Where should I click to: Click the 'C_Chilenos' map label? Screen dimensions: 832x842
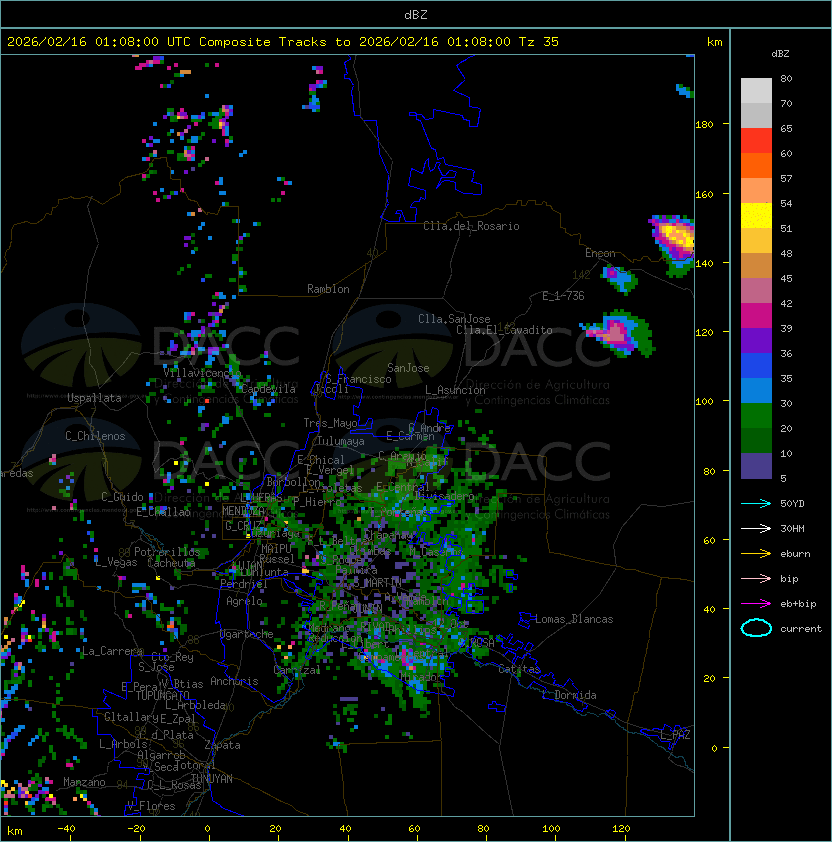pyautogui.click(x=95, y=436)
